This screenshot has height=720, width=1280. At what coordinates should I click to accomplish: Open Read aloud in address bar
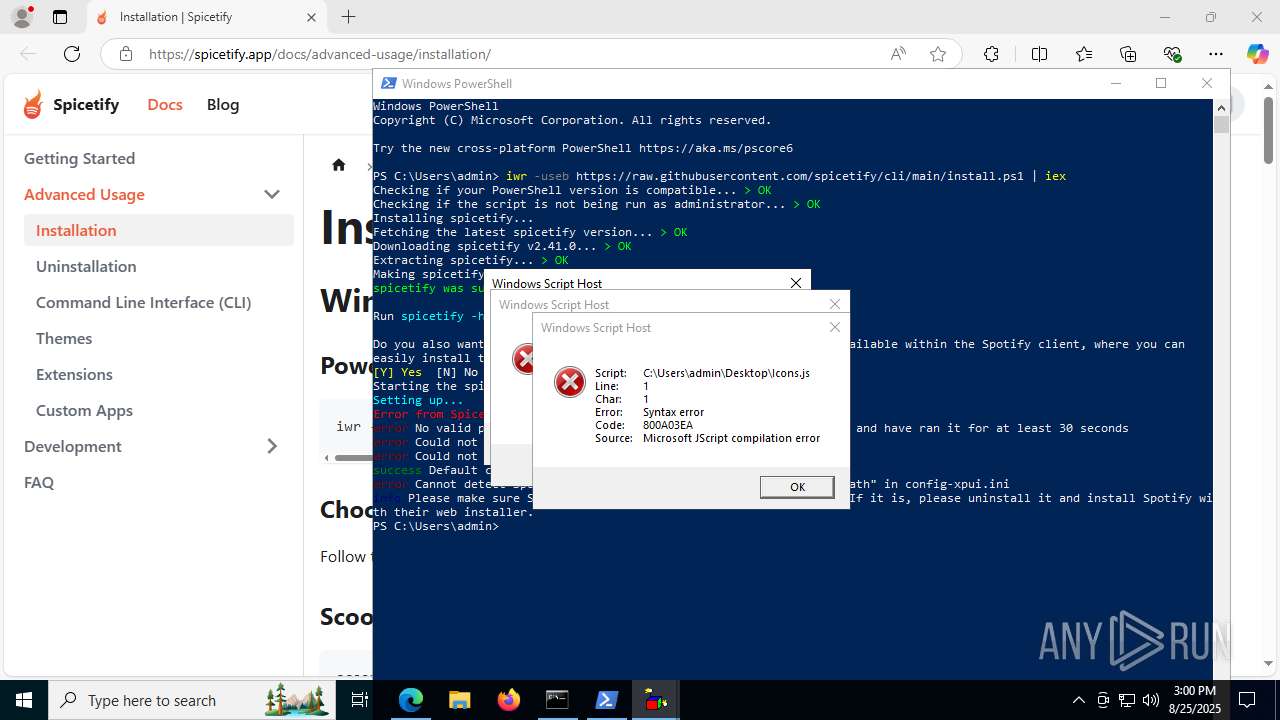point(898,54)
